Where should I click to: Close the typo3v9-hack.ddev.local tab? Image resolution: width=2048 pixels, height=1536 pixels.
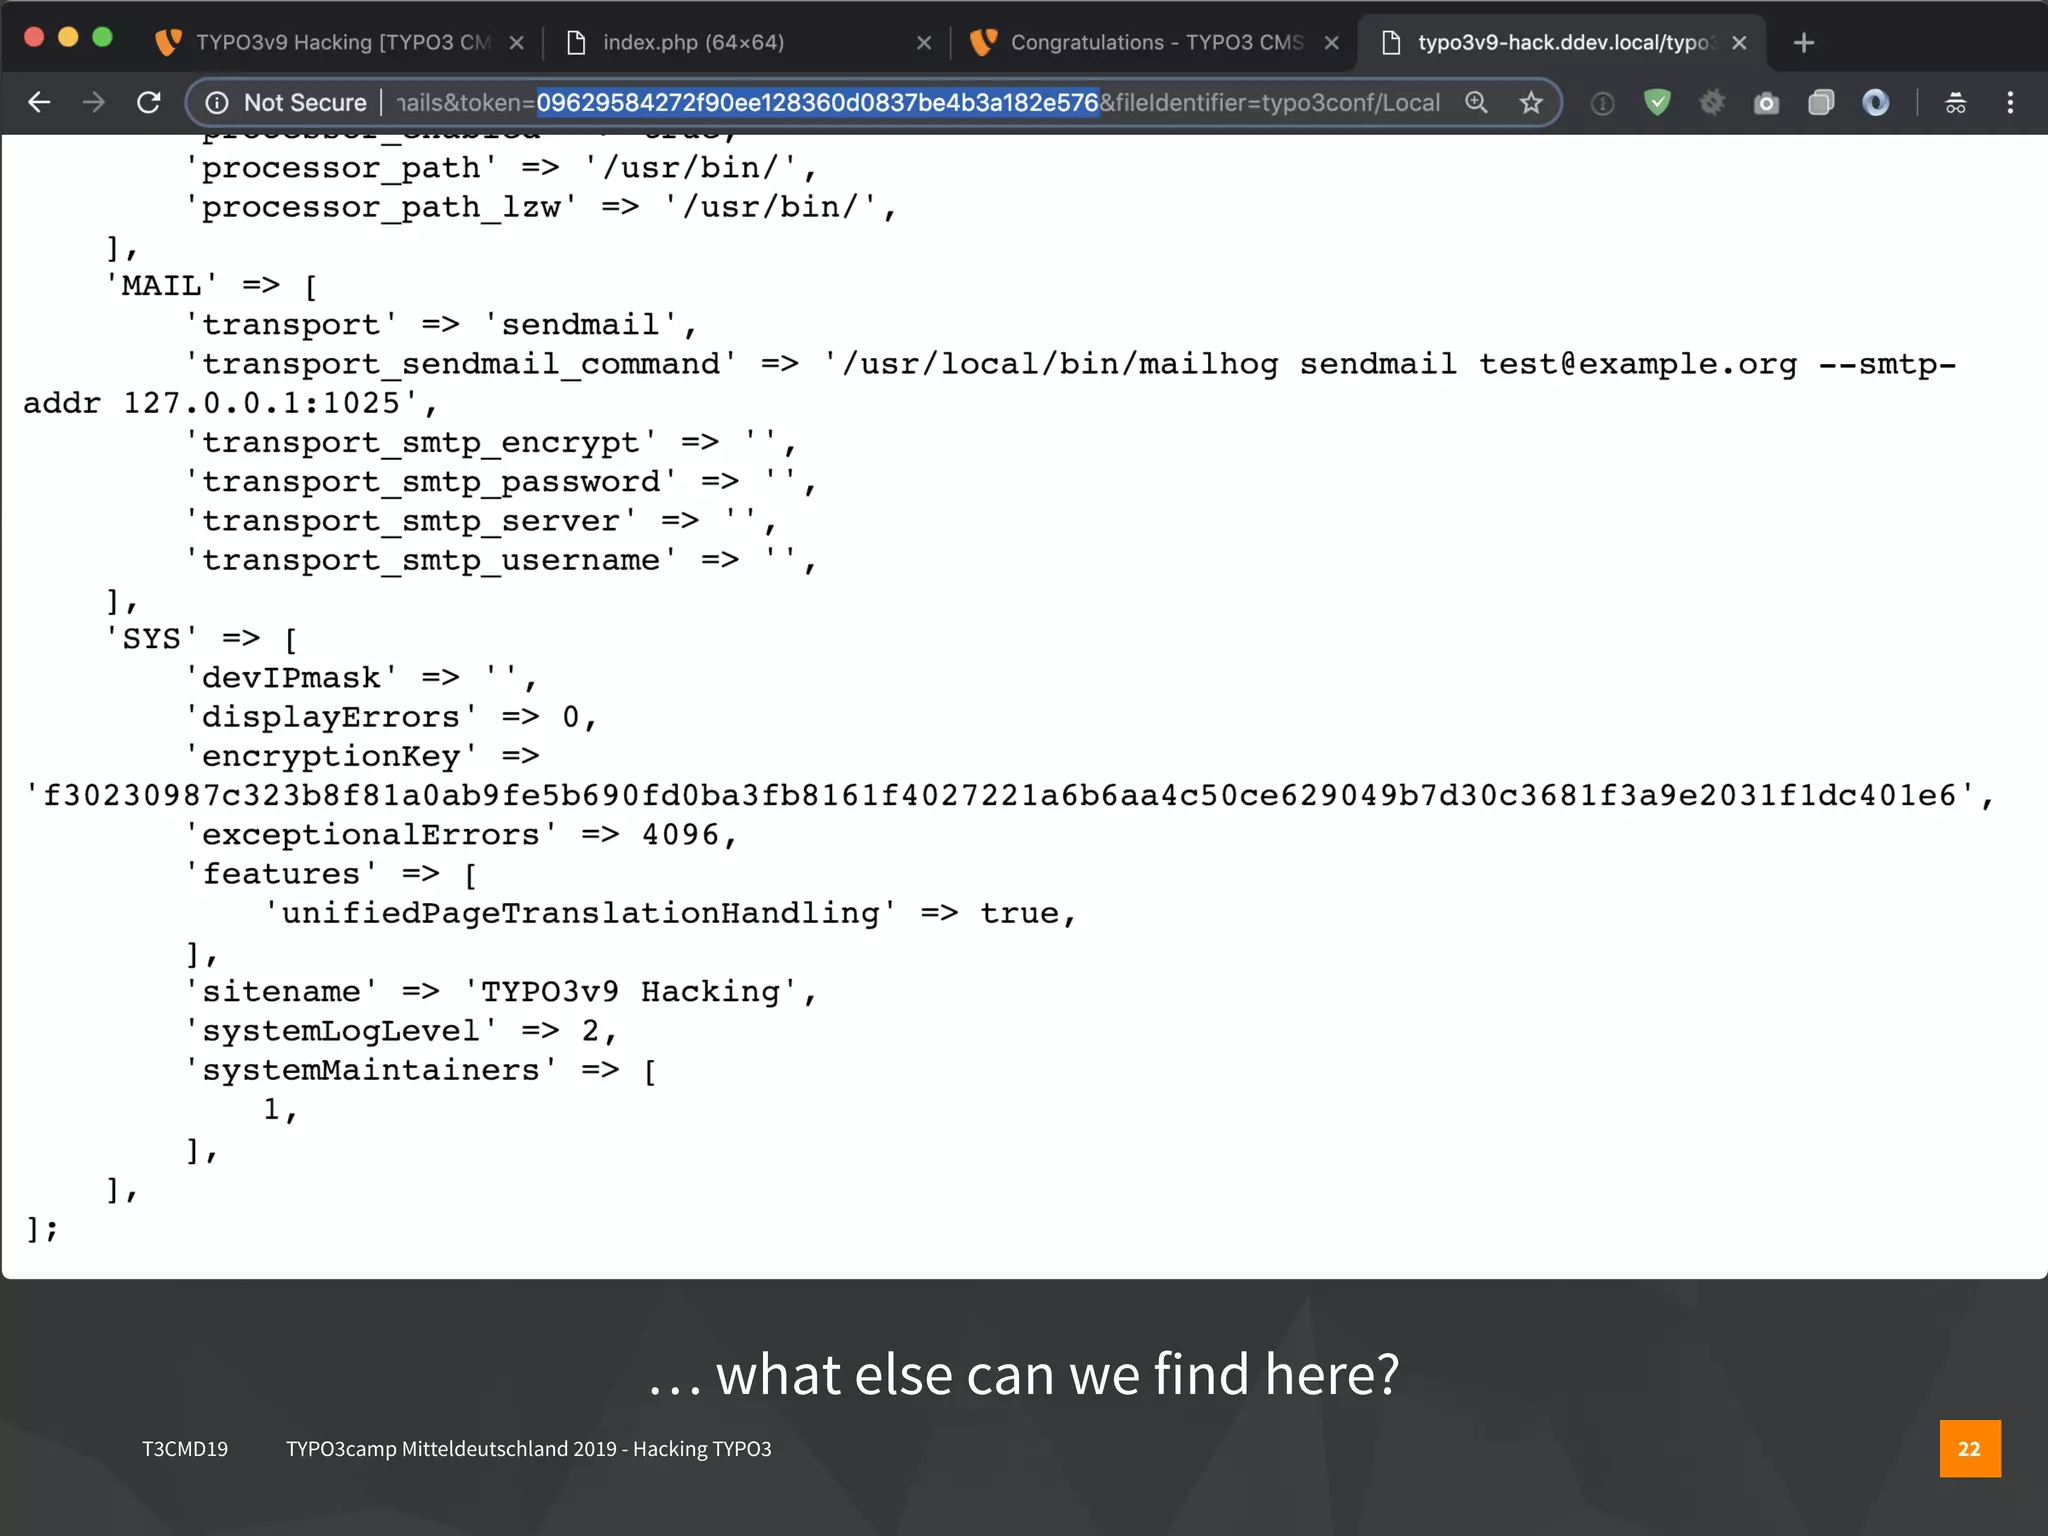click(x=1739, y=42)
